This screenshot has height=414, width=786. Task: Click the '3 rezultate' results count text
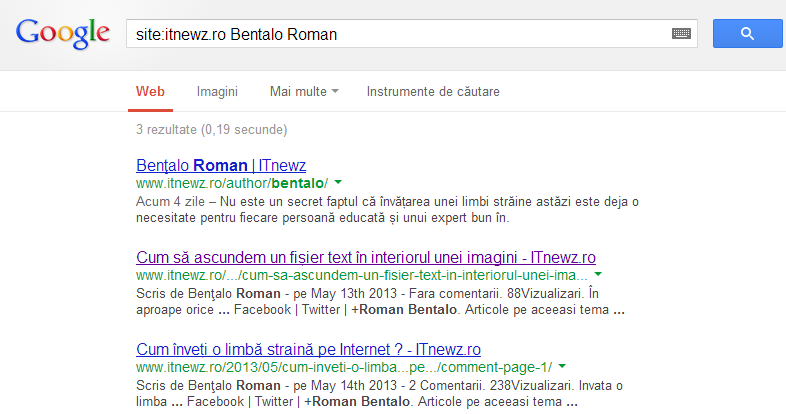point(212,129)
